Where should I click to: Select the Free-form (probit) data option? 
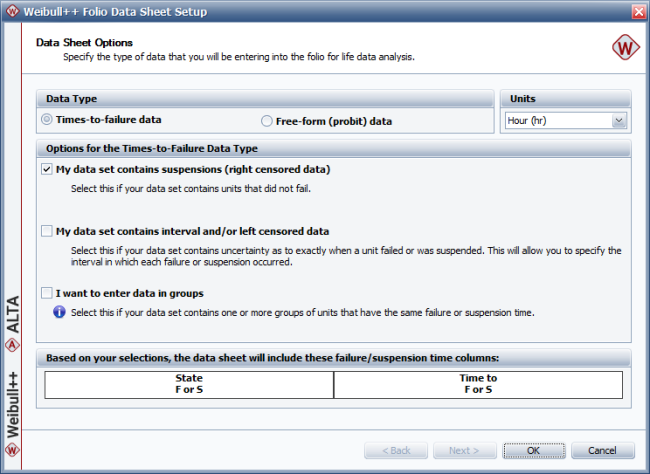266,121
